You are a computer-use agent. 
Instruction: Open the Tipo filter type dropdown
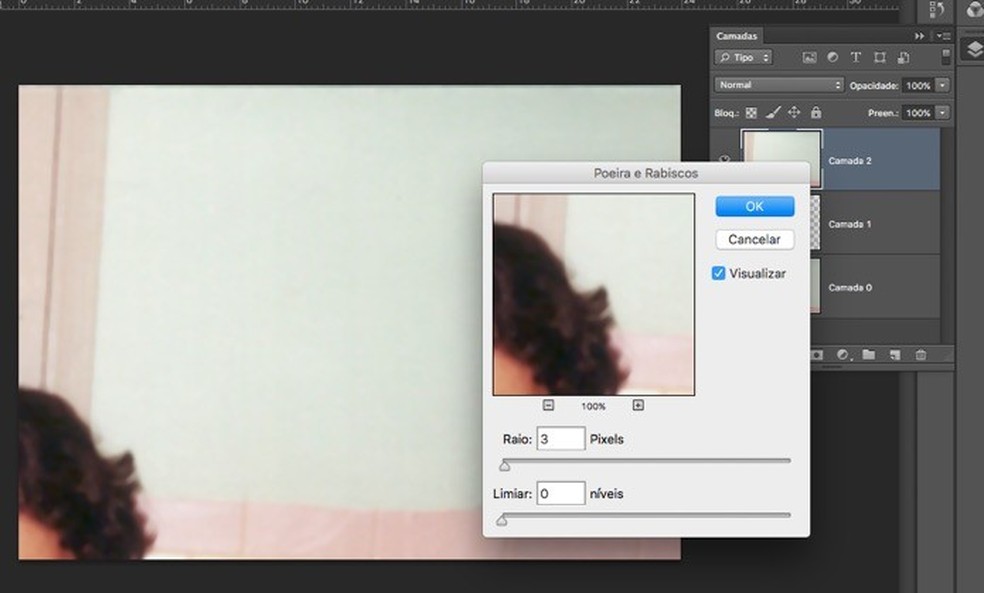[x=745, y=58]
